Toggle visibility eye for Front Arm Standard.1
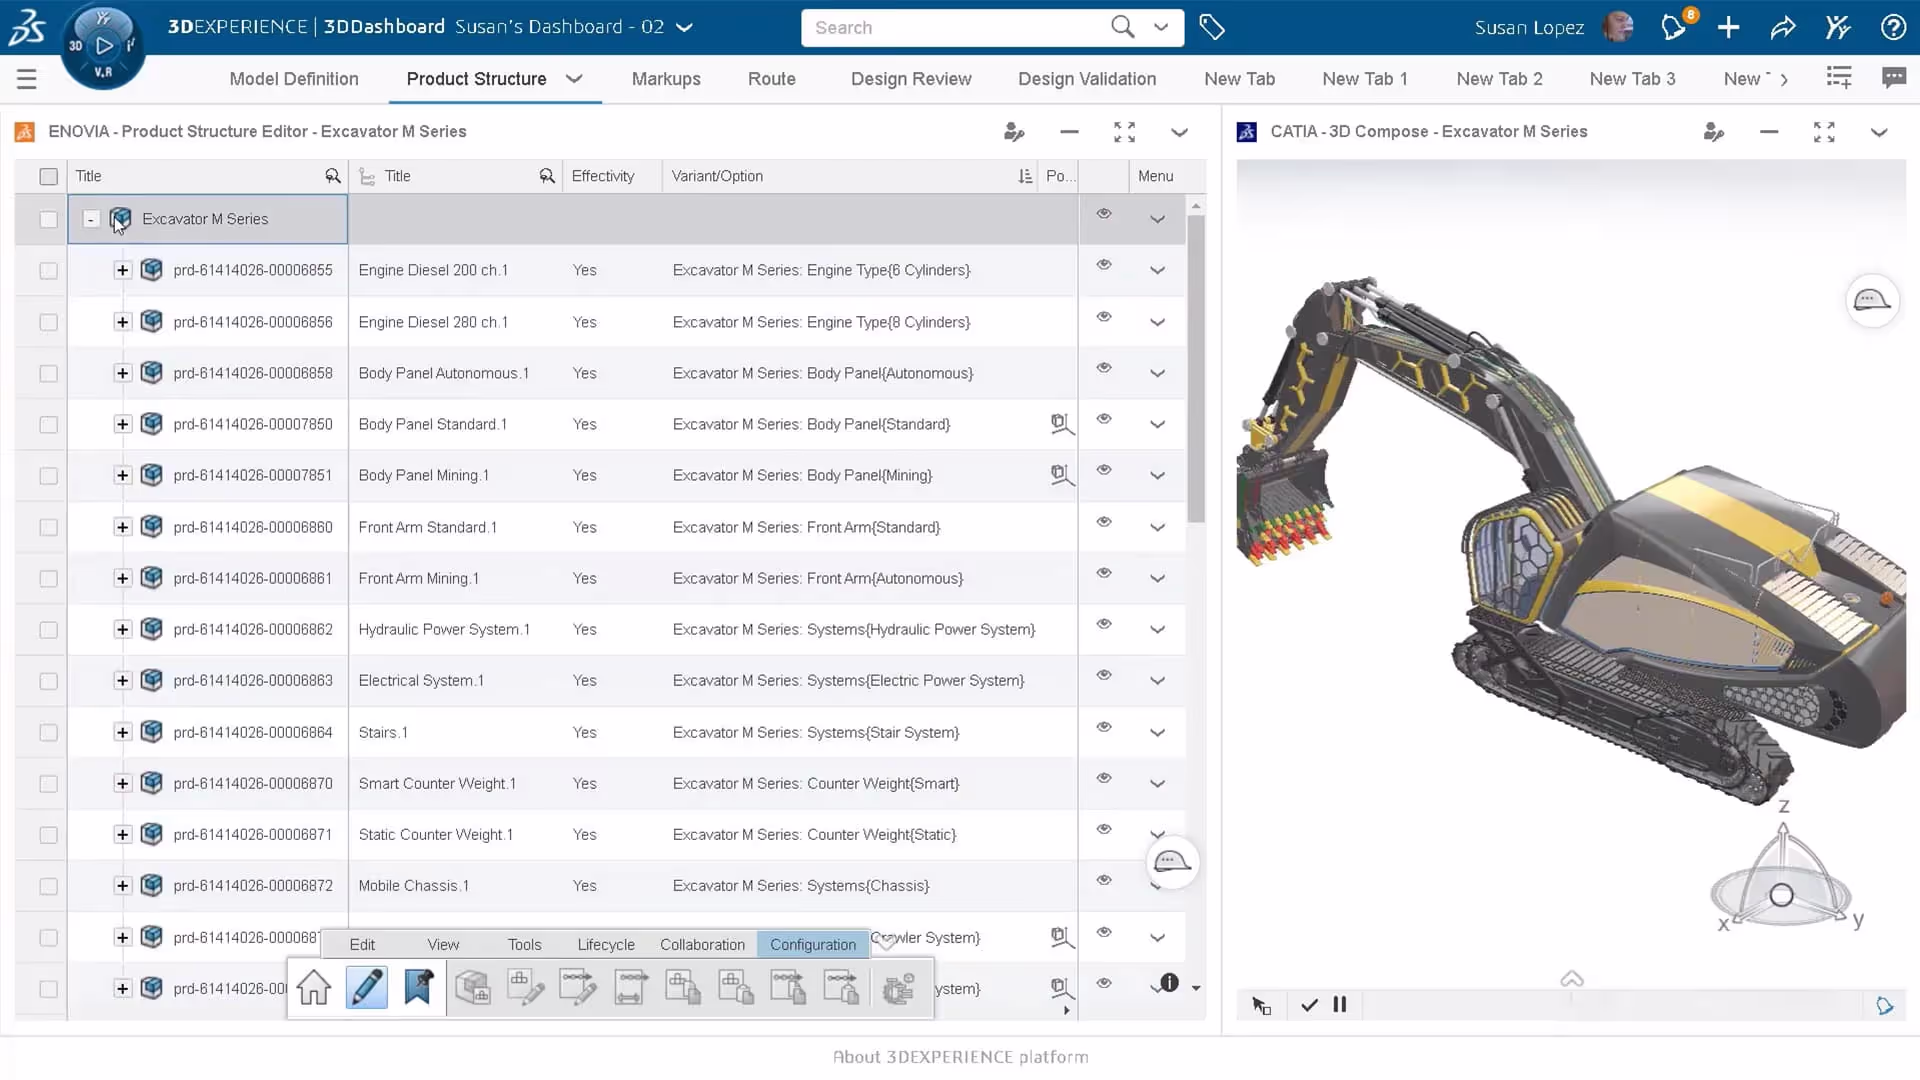 coord(1104,522)
